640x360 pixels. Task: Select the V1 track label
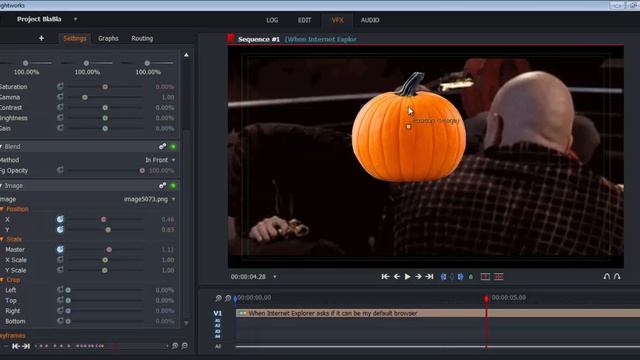(x=218, y=313)
